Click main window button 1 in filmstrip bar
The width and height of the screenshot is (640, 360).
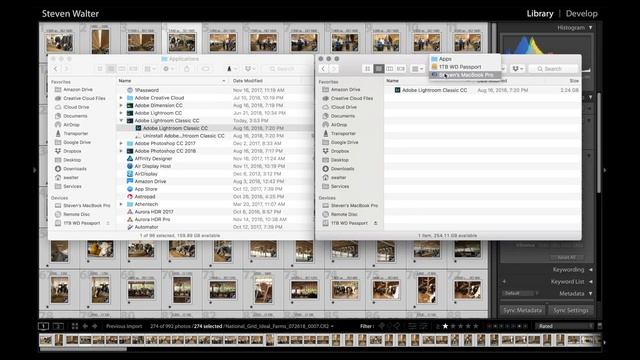(43, 326)
